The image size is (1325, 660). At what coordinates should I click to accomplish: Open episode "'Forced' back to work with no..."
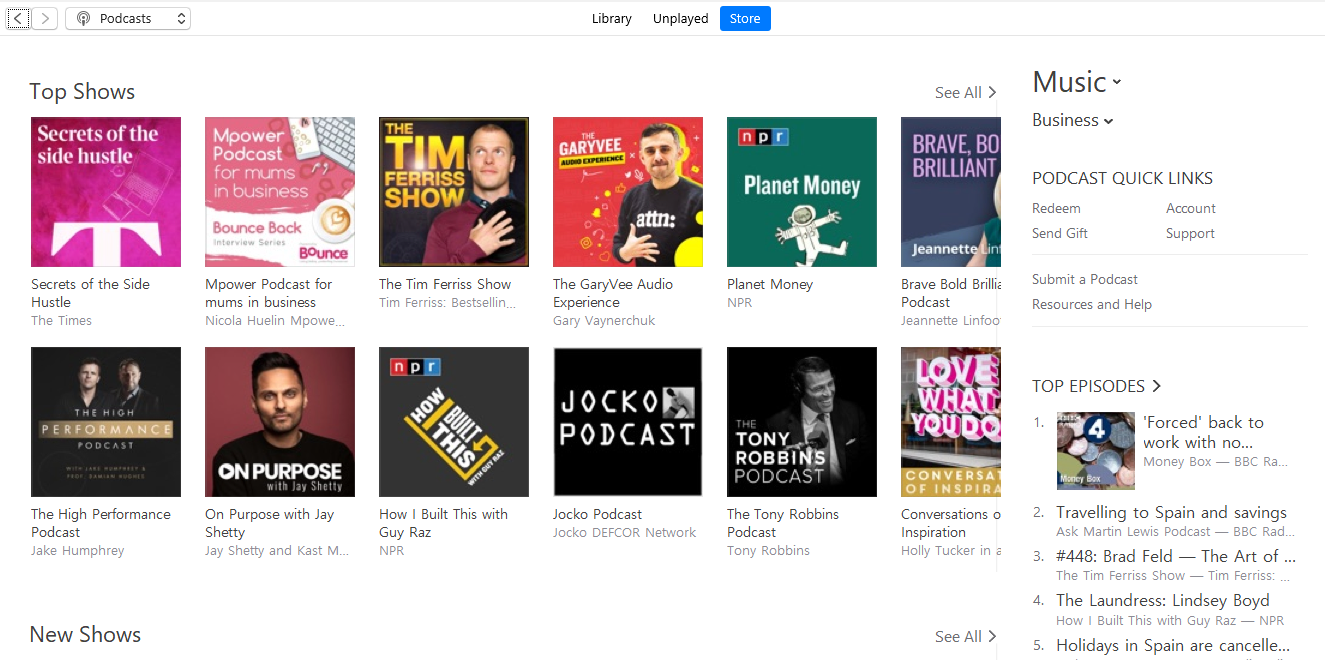click(1204, 432)
